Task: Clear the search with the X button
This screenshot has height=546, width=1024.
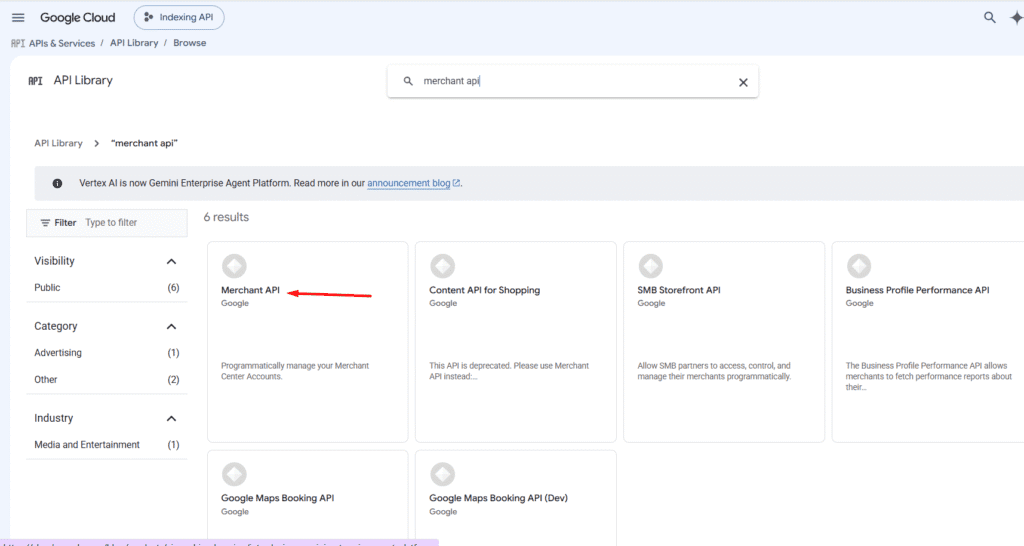Action: [743, 82]
